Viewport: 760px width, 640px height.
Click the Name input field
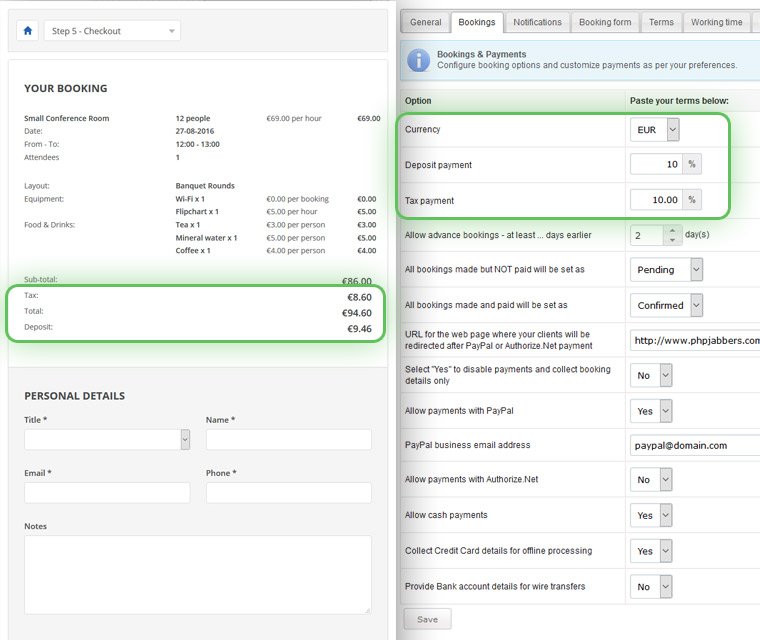click(x=289, y=439)
